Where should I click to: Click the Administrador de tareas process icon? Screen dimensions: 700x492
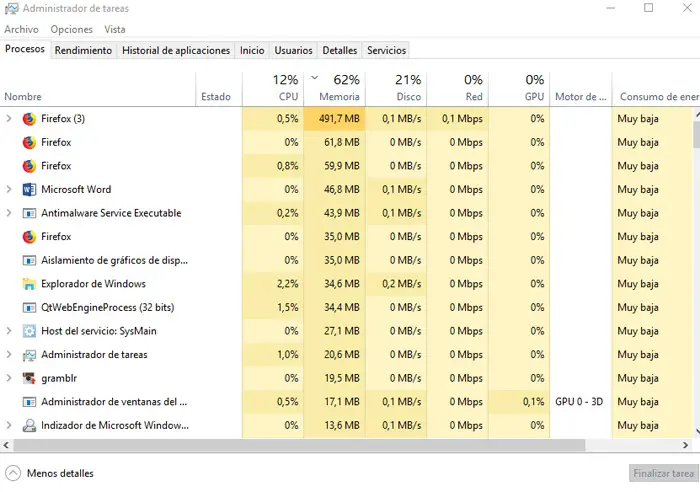tap(29, 355)
